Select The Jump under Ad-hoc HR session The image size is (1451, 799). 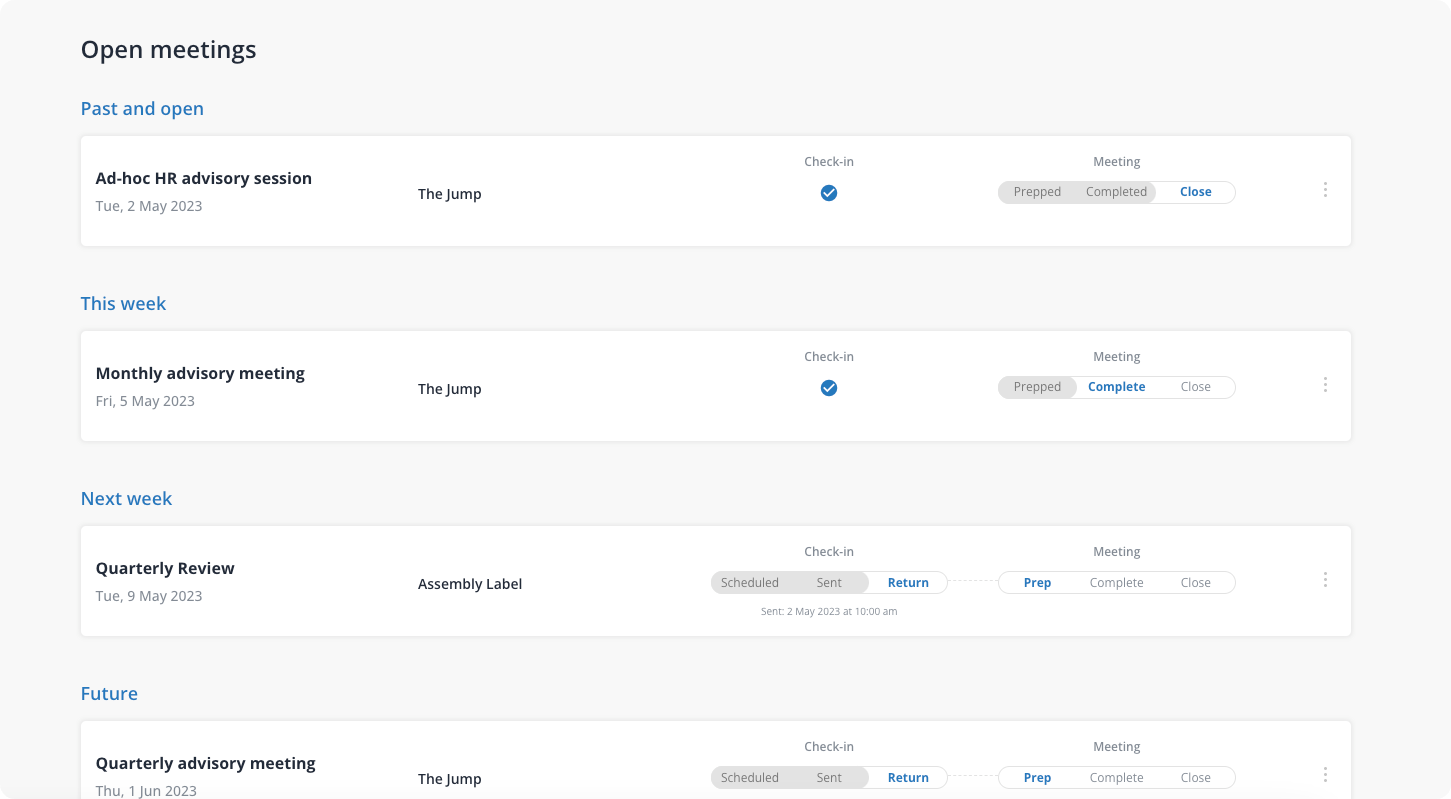tap(449, 194)
